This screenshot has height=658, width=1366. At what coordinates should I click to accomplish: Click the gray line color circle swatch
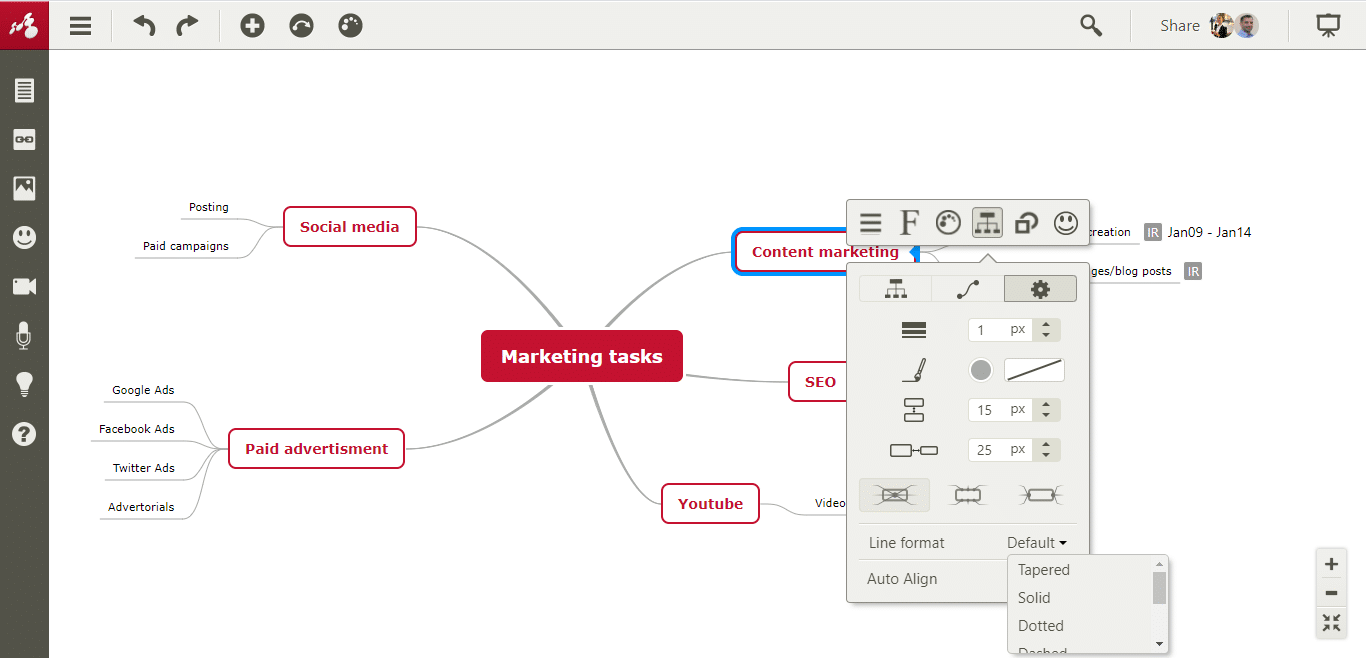point(981,370)
